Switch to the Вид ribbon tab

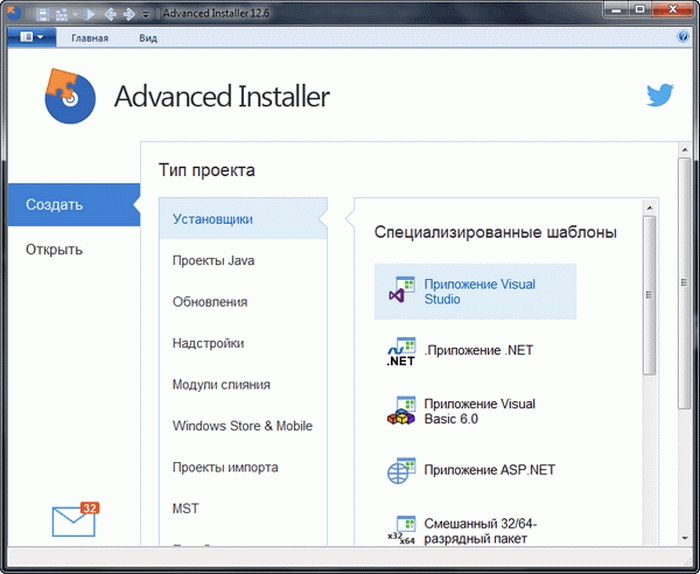(148, 37)
